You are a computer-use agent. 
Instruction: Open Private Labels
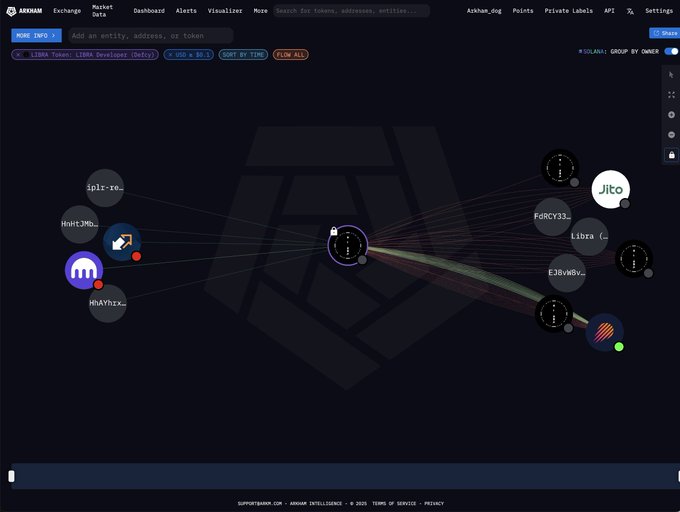pyautogui.click(x=569, y=11)
